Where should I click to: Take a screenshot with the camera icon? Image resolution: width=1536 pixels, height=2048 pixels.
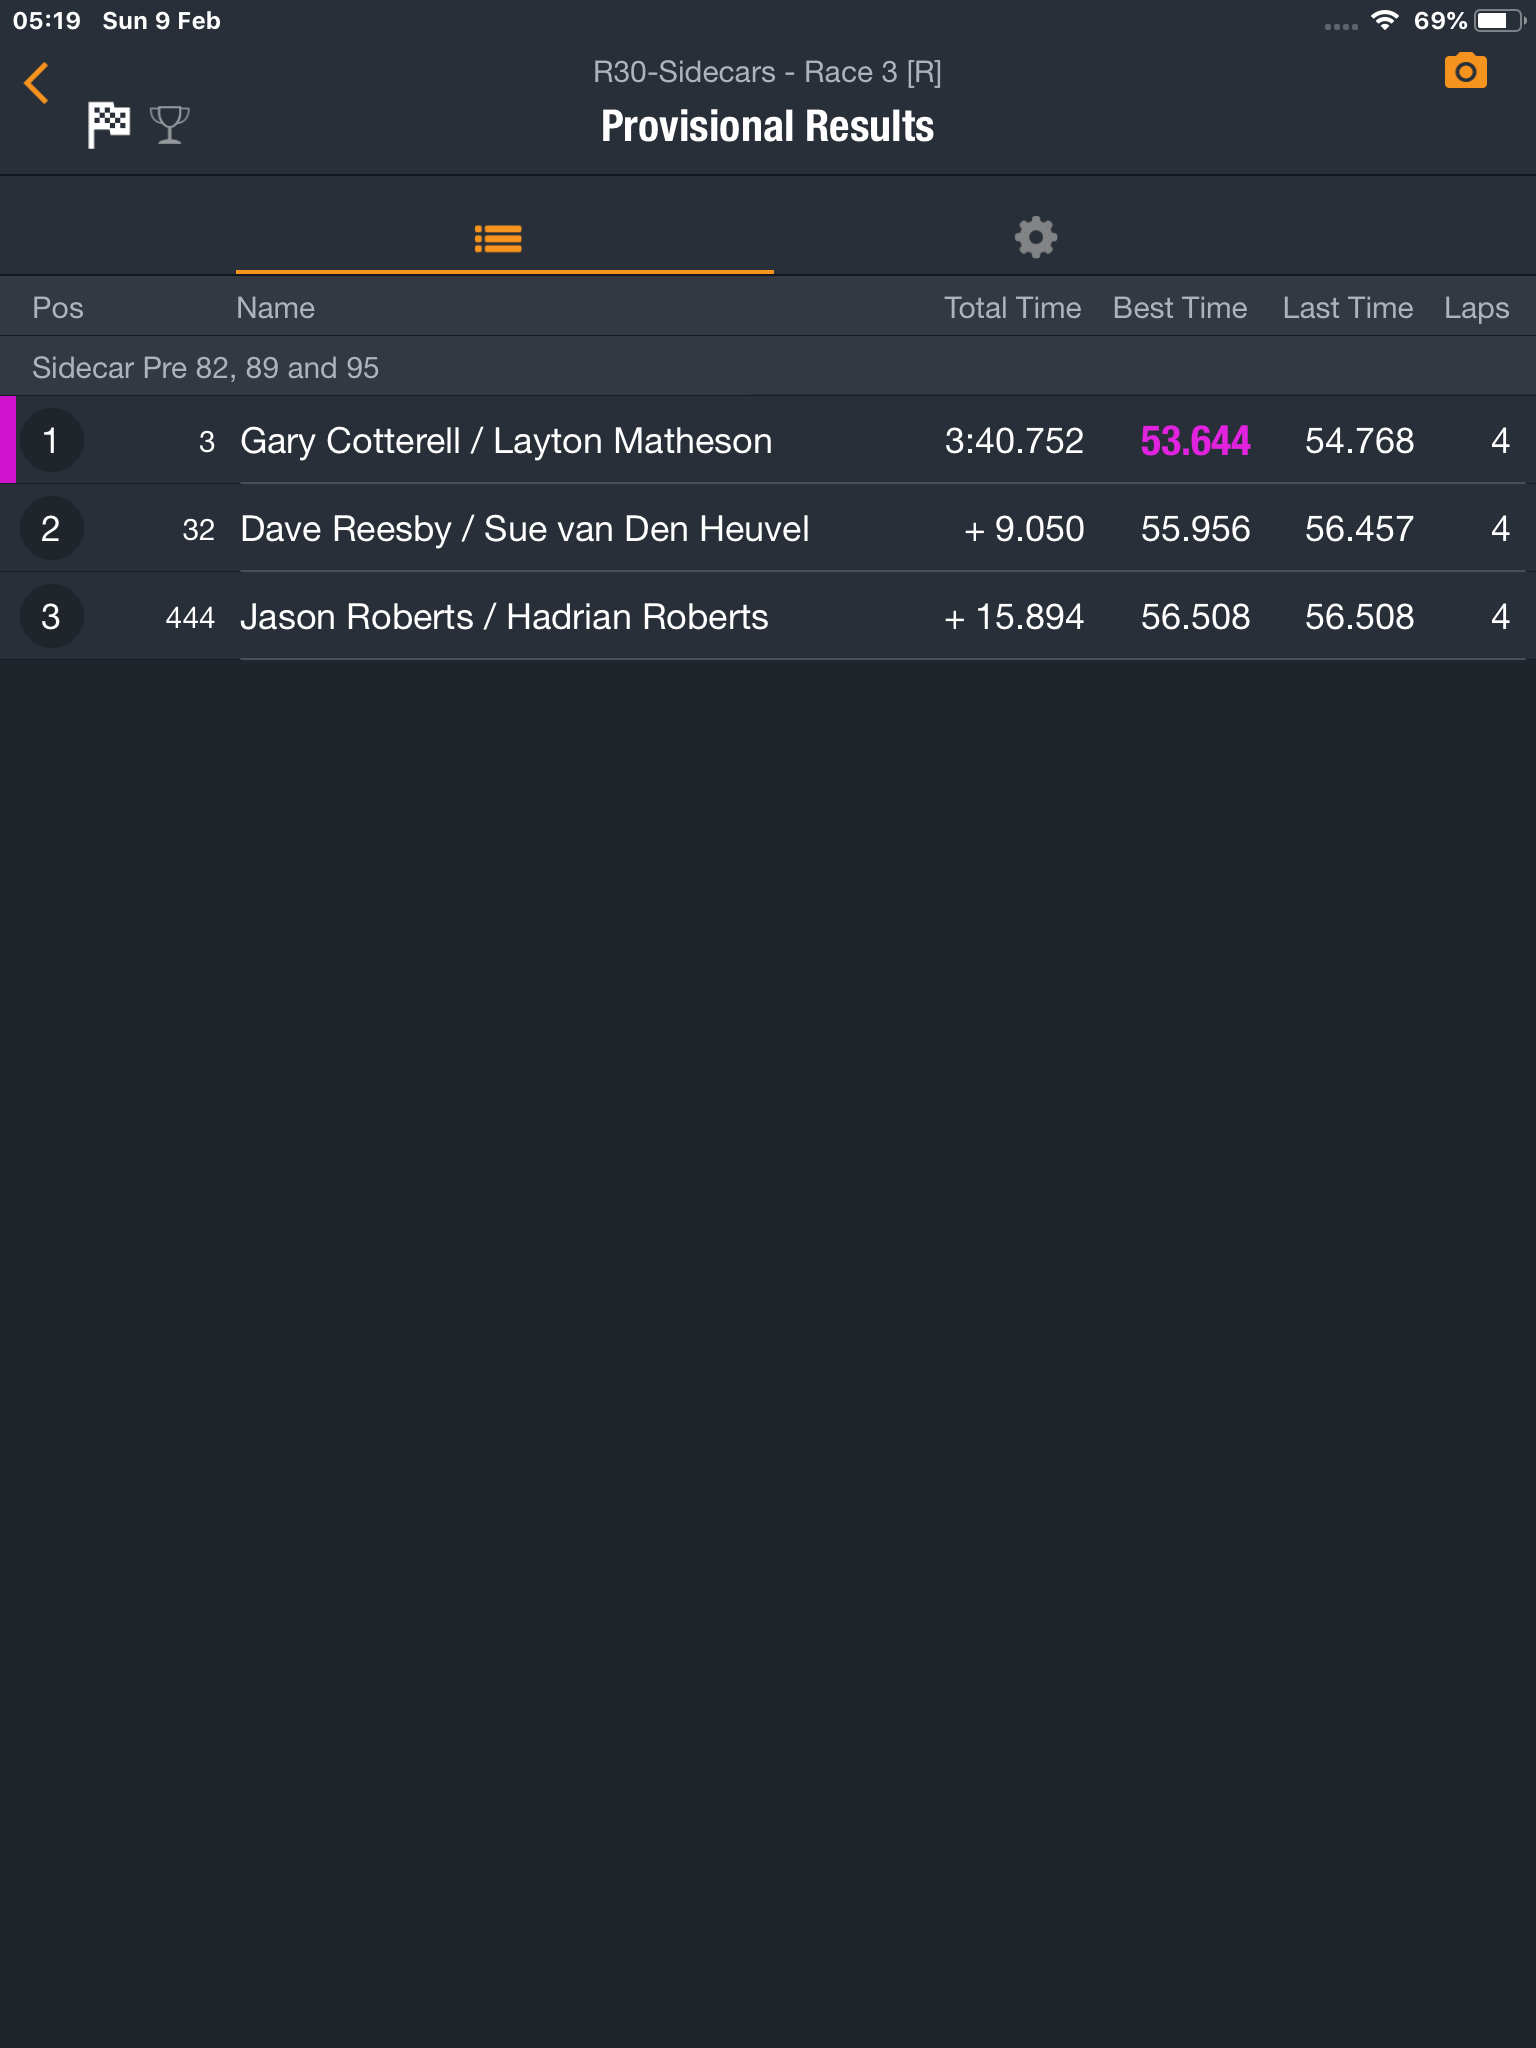[x=1465, y=72]
